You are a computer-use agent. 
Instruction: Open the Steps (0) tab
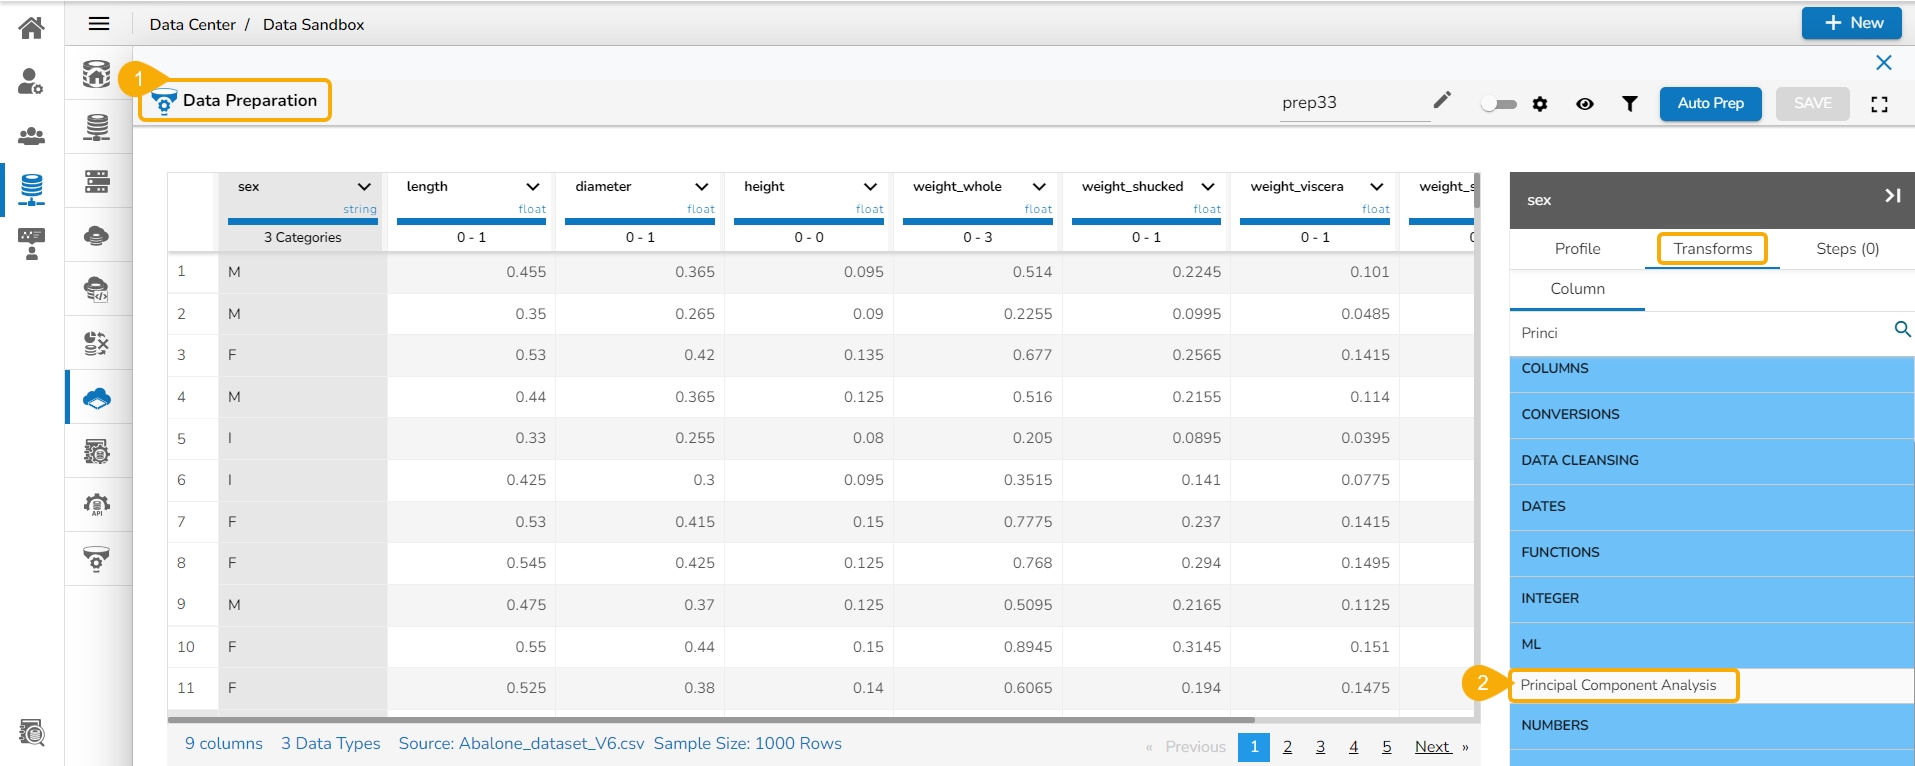click(1847, 249)
